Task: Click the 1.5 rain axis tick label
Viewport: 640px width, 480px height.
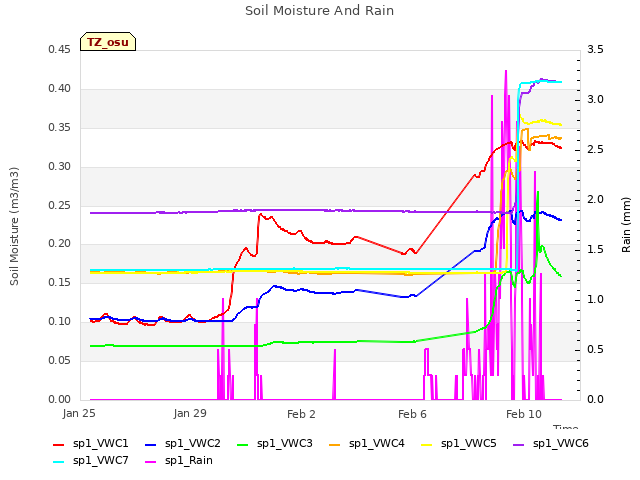Action: coord(596,249)
